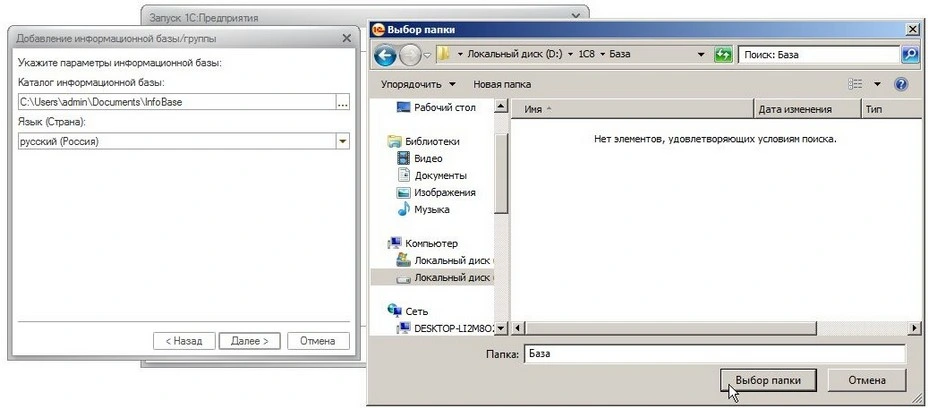Click the blue Back navigation arrow
The image size is (928, 408).
click(386, 54)
